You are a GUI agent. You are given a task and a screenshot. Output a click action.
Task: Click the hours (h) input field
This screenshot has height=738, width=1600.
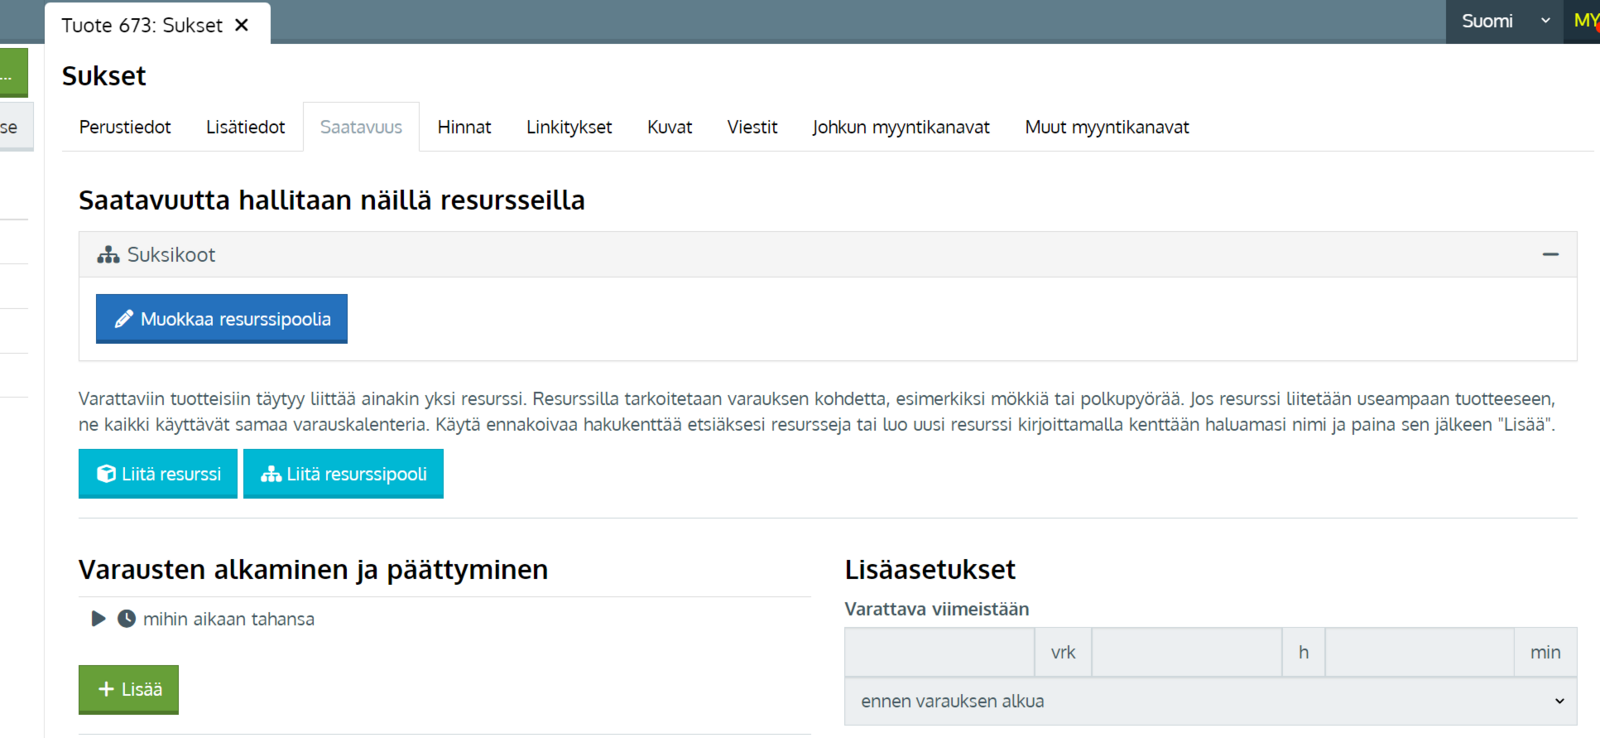coord(1187,652)
